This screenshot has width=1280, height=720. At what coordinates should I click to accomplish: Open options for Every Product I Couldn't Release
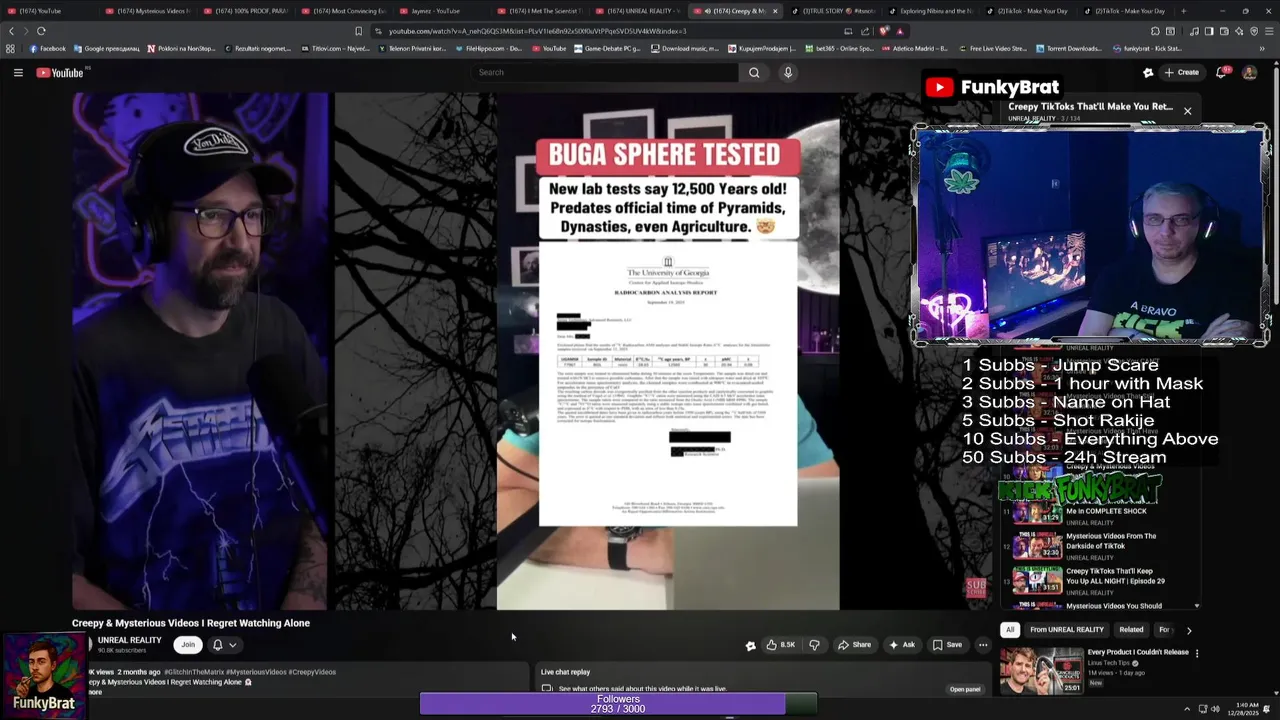1197,653
